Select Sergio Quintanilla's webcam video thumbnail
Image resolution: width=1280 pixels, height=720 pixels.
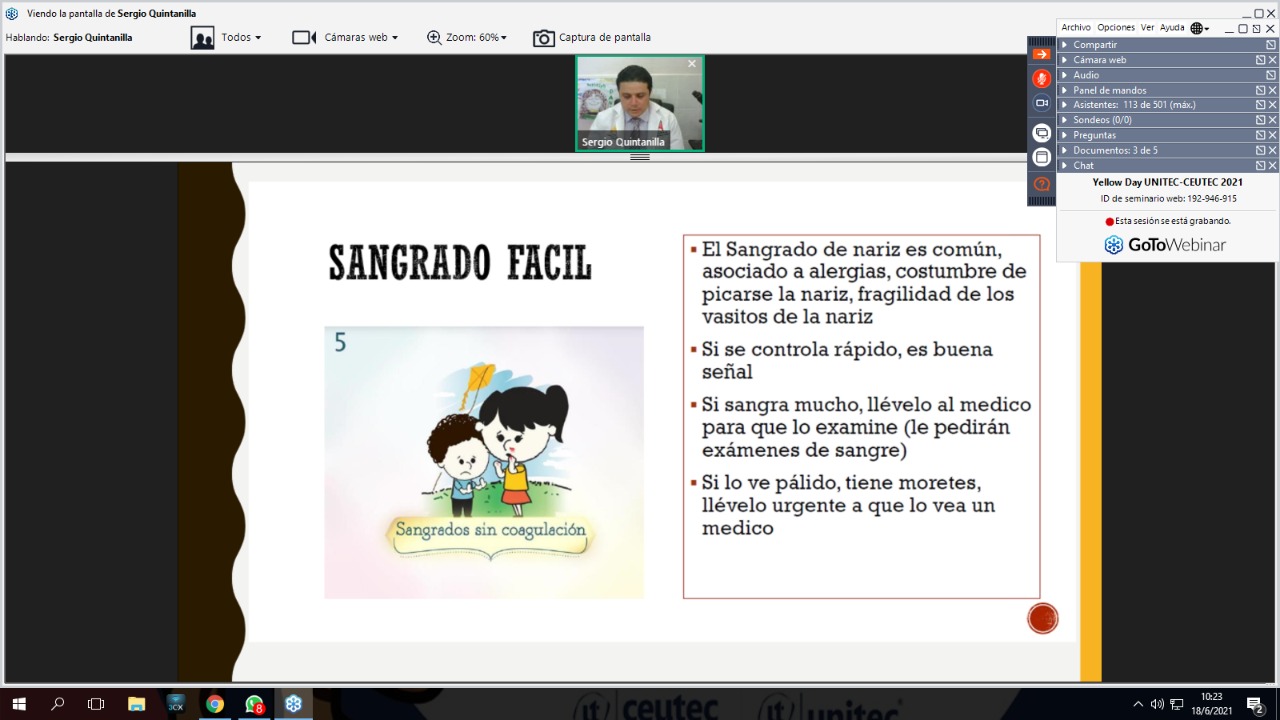click(640, 103)
